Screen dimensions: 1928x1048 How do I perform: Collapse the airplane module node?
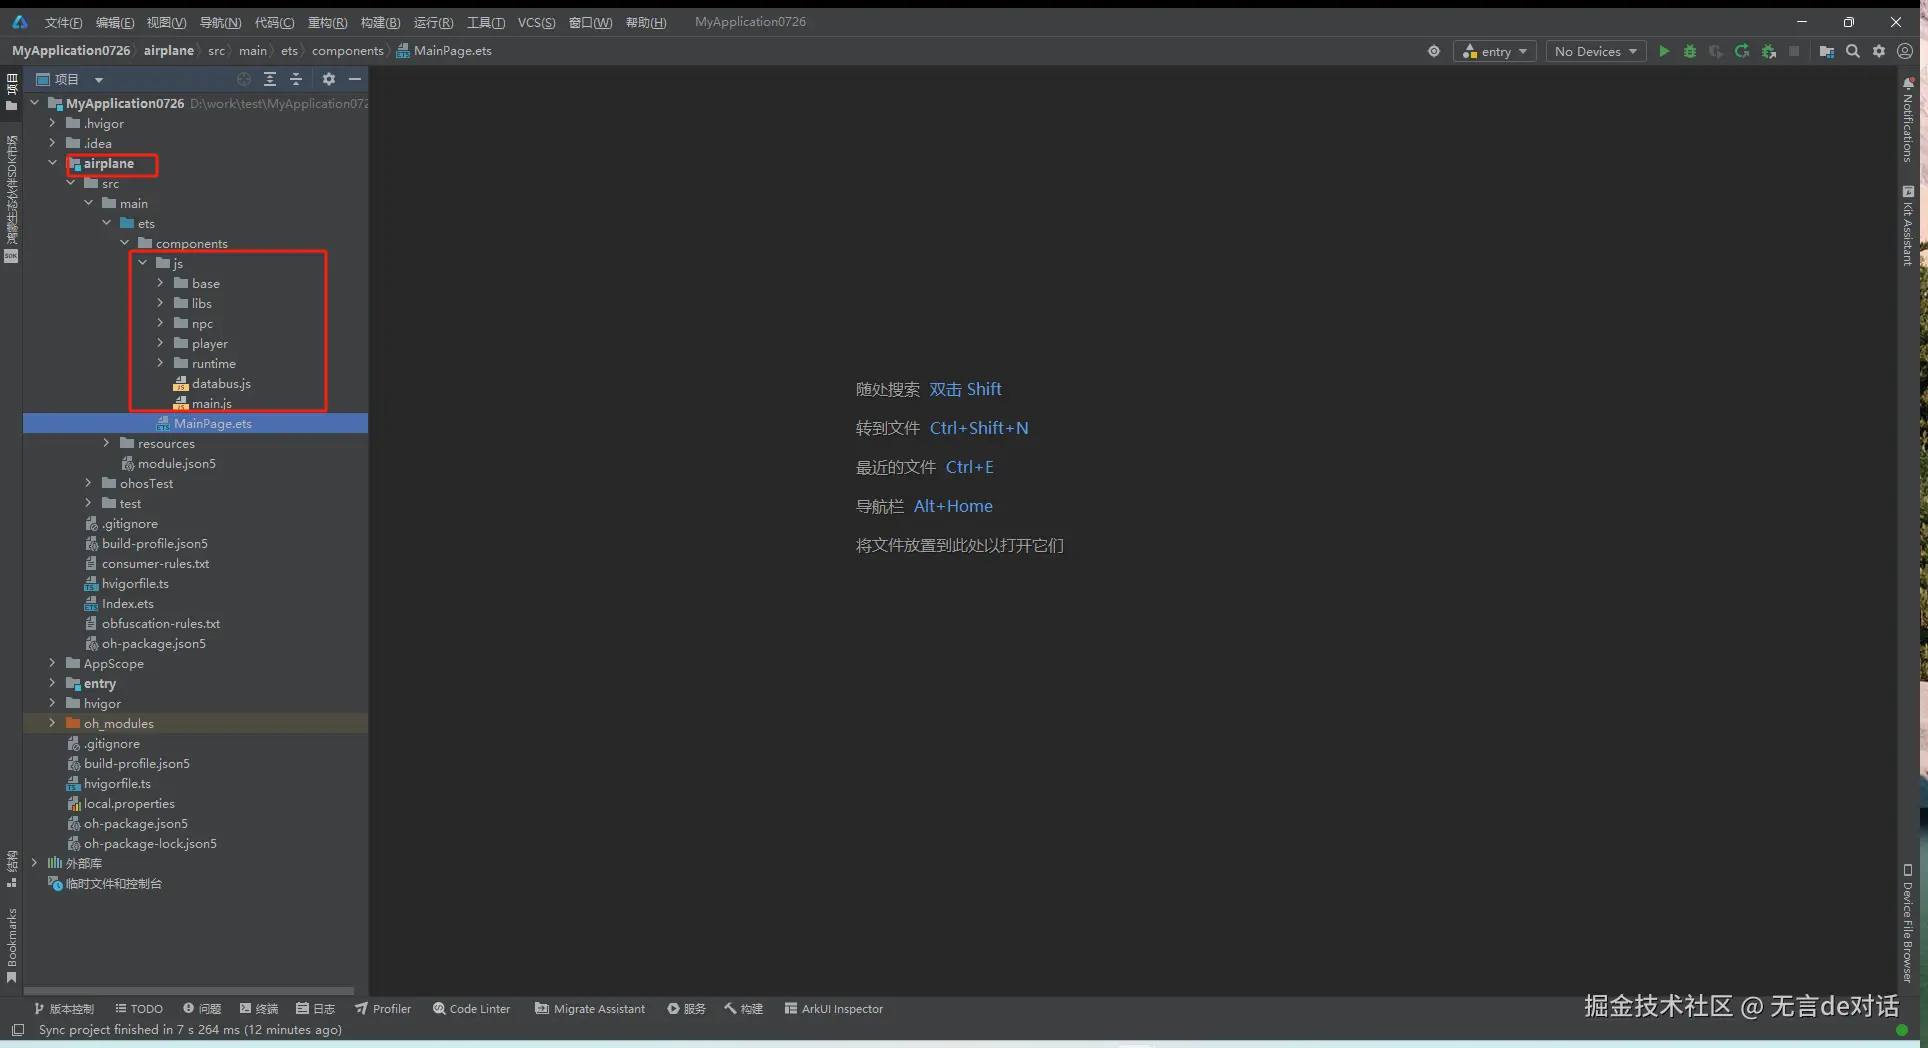[52, 163]
